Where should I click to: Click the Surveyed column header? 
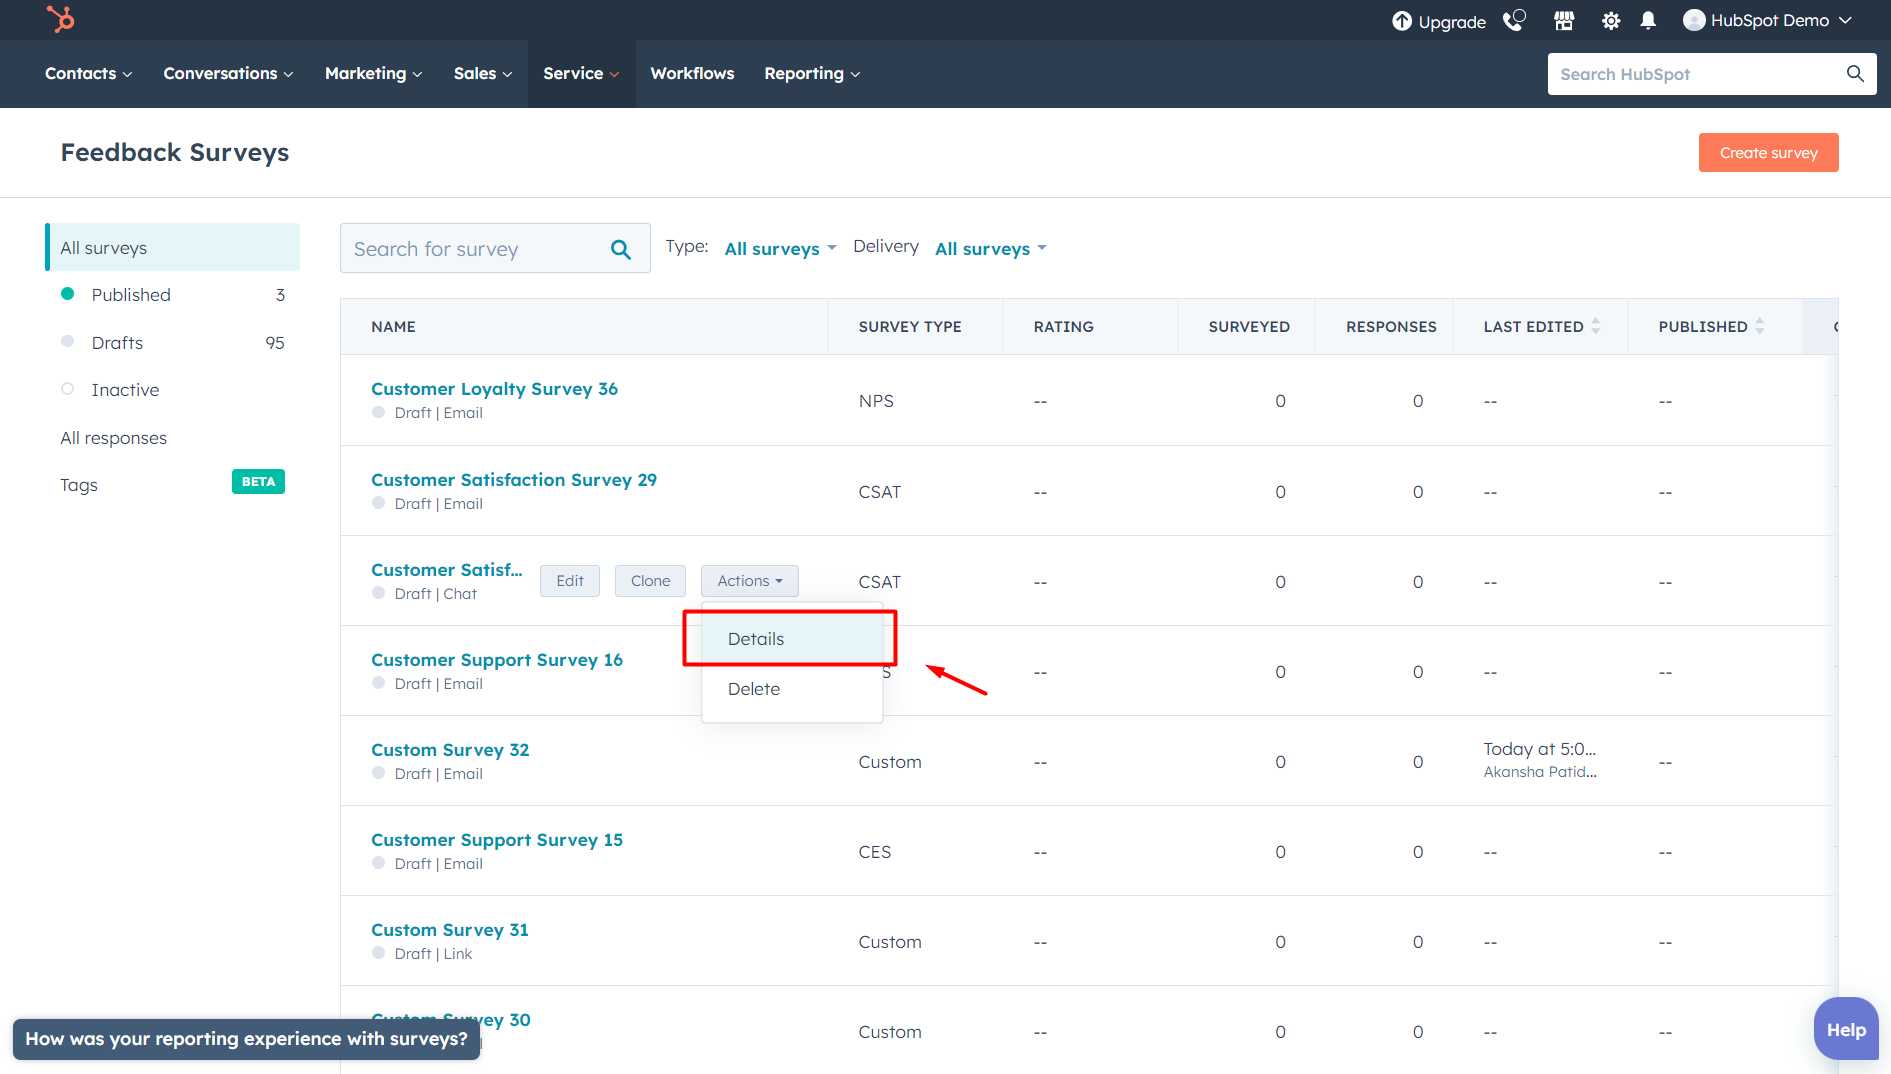tap(1249, 327)
